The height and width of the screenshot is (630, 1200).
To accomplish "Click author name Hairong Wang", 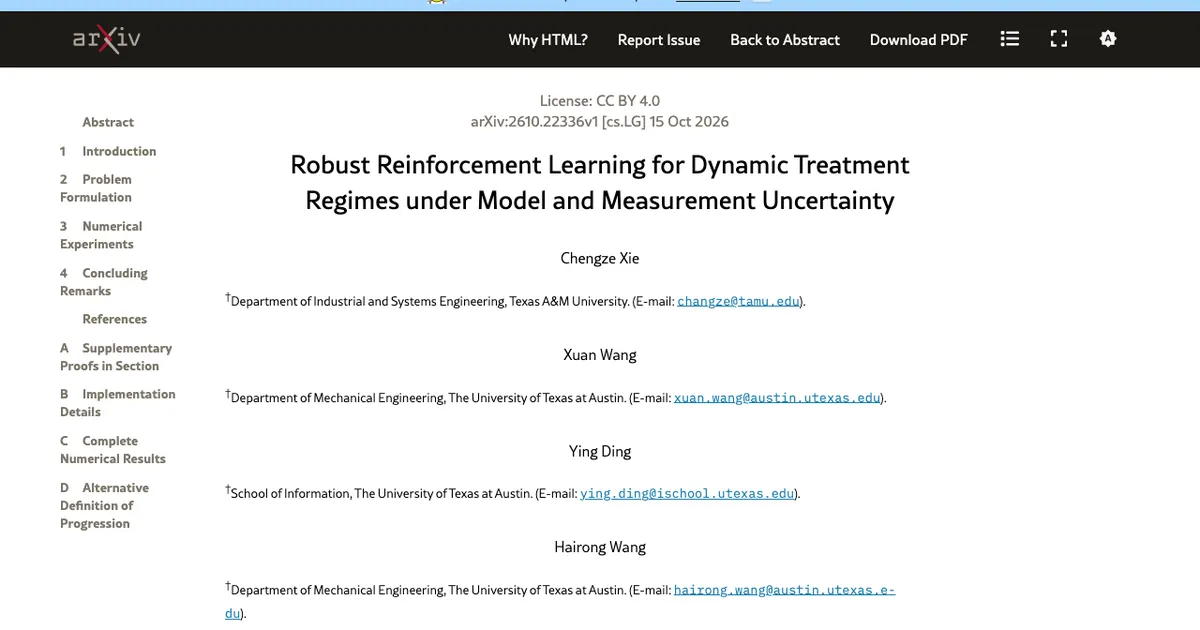I will [x=600, y=547].
